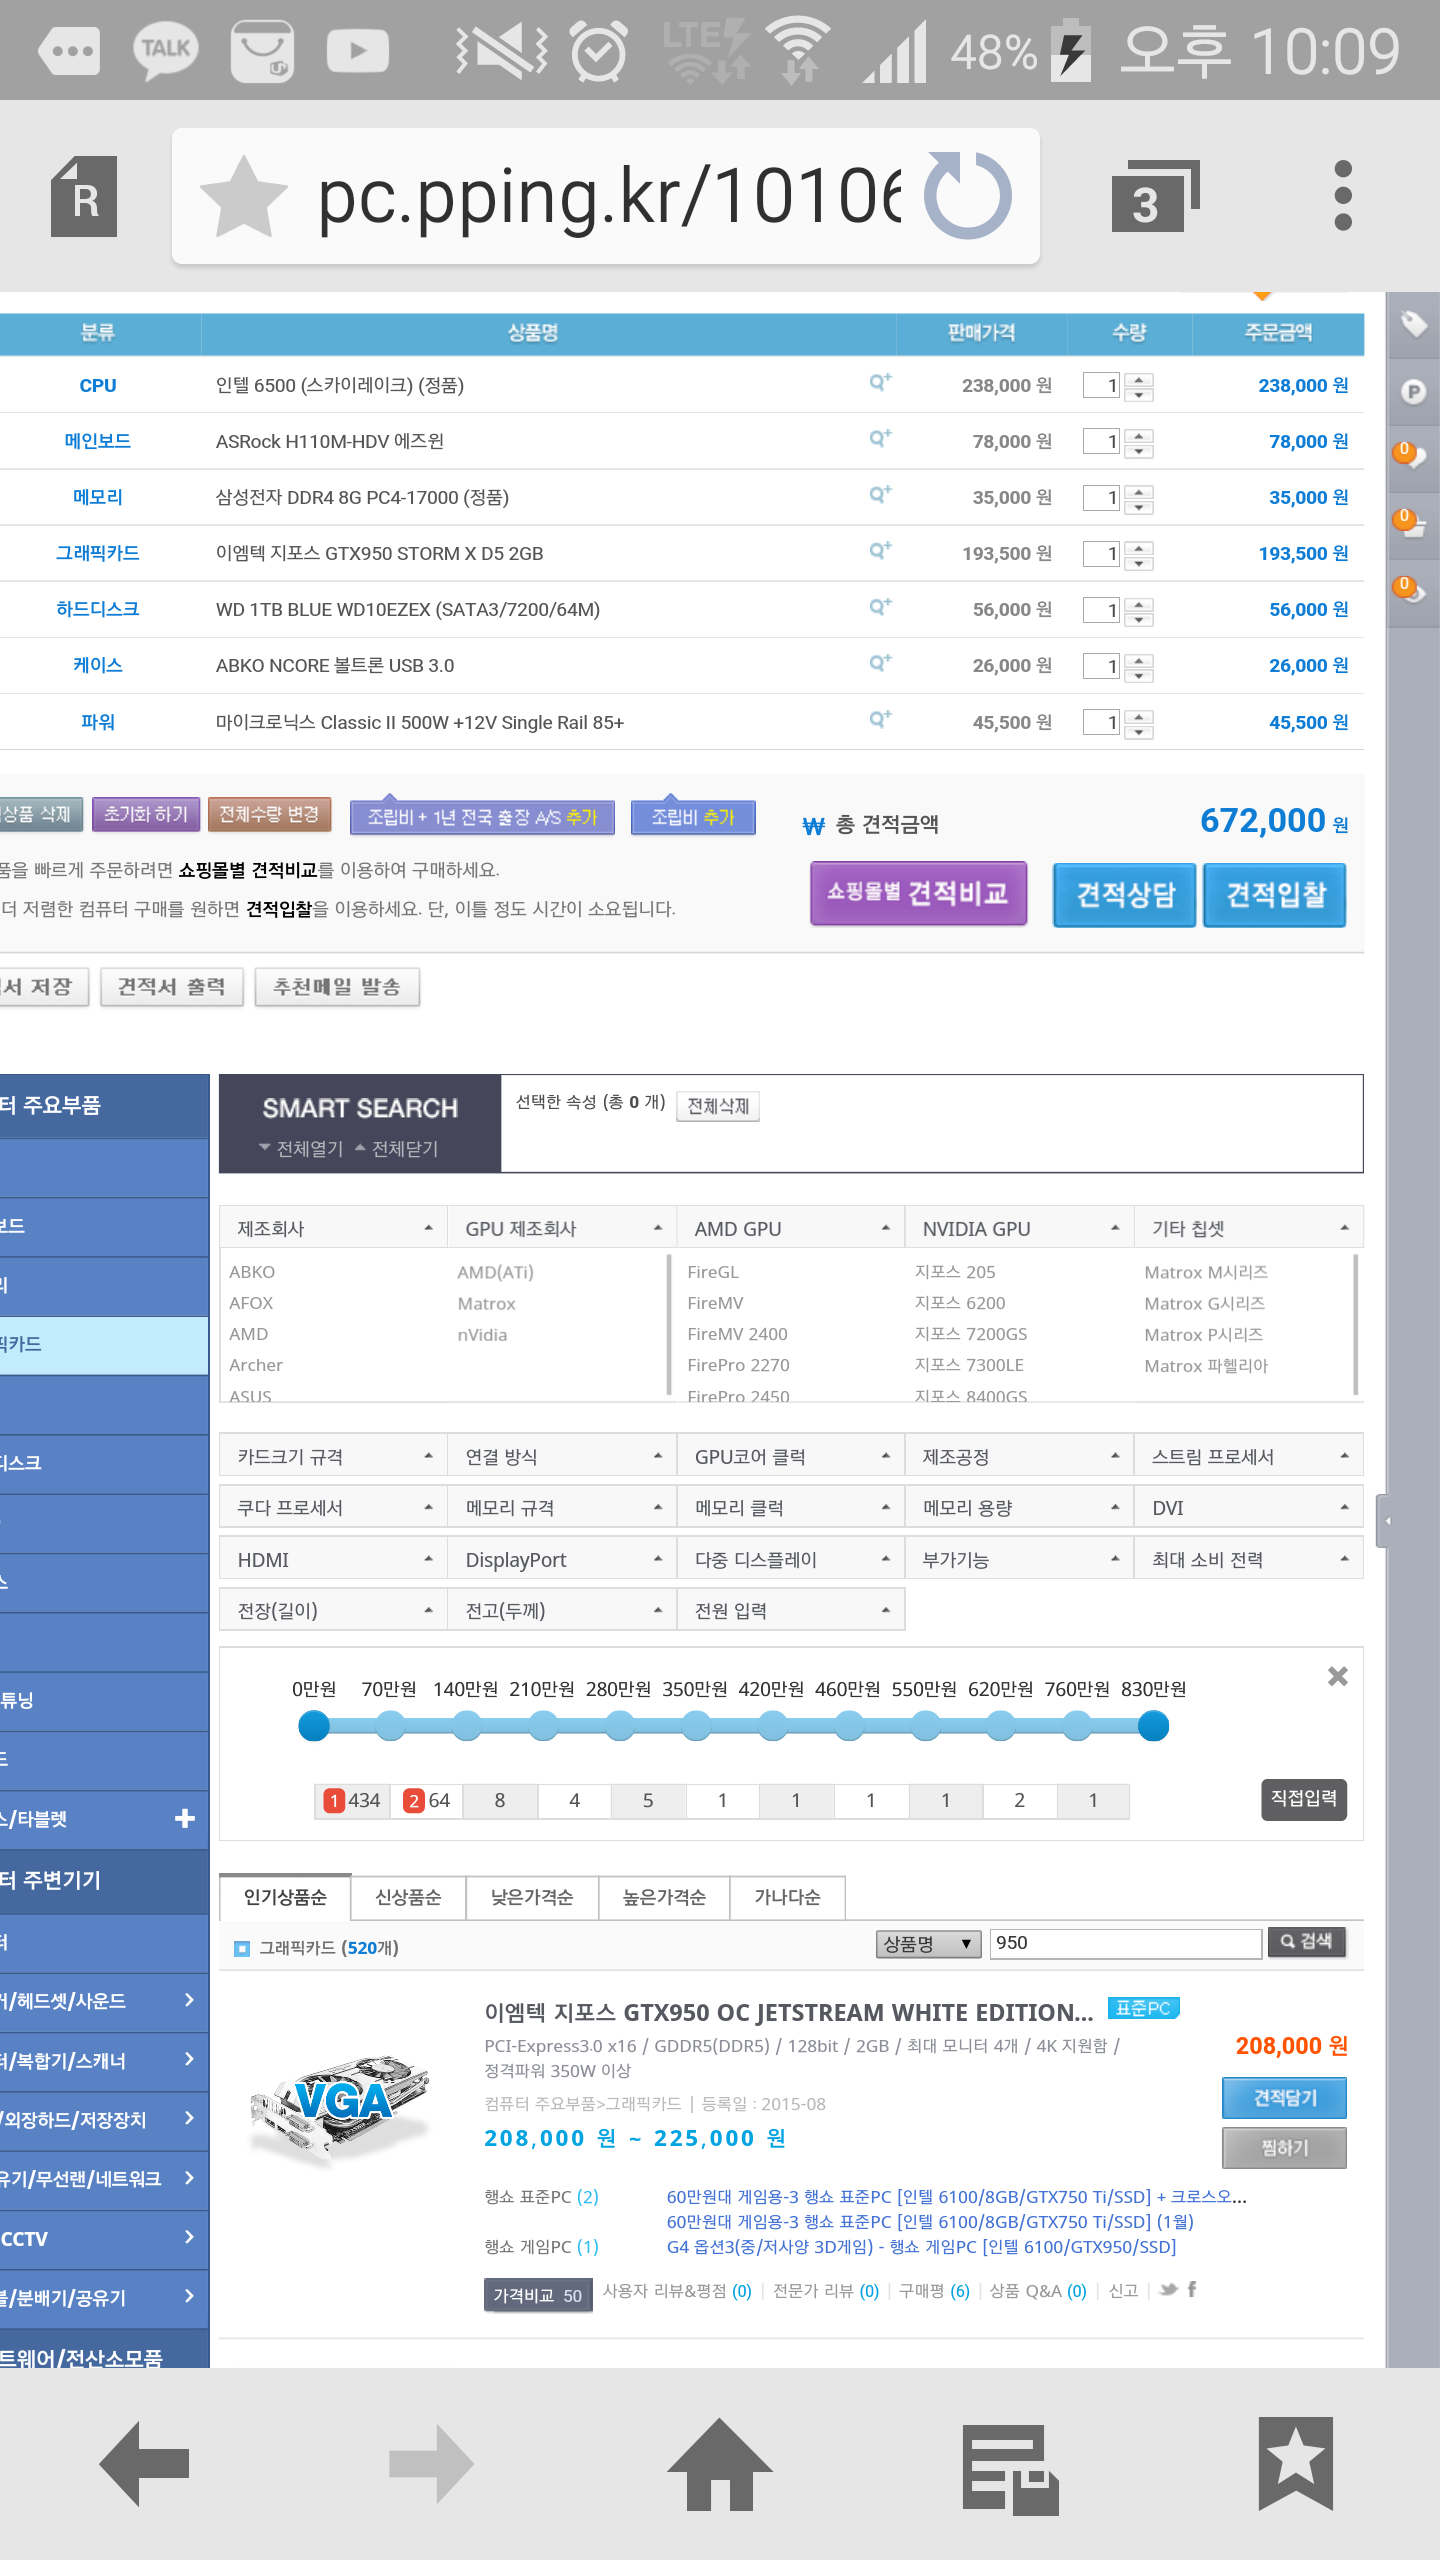Image resolution: width=1440 pixels, height=2560 pixels.
Task: Click the magnifier icon in the CPU row
Action: [x=879, y=384]
